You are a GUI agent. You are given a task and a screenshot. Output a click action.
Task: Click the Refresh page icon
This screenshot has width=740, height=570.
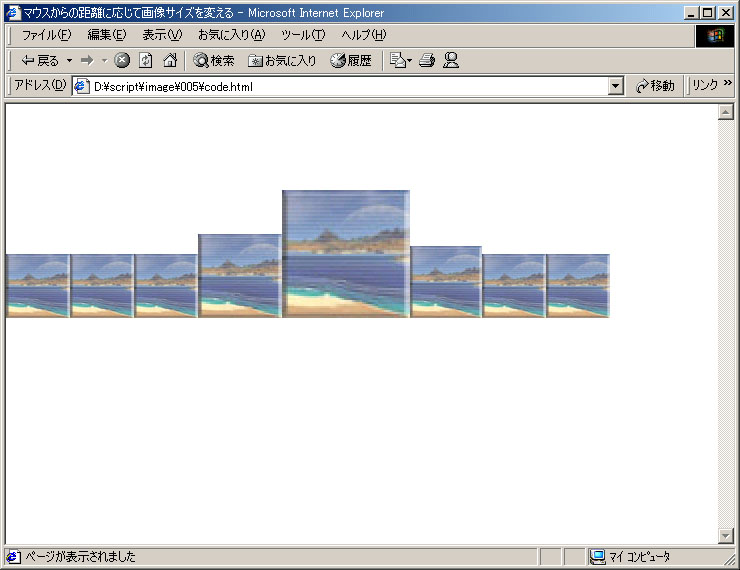tap(145, 60)
